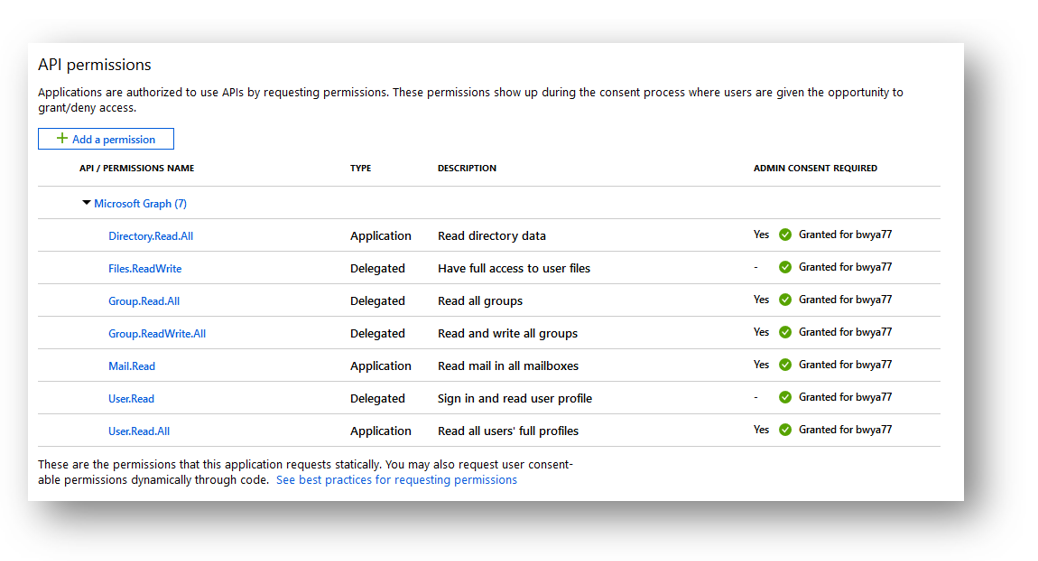Open See best practices for requesting permissions

[x=397, y=480]
